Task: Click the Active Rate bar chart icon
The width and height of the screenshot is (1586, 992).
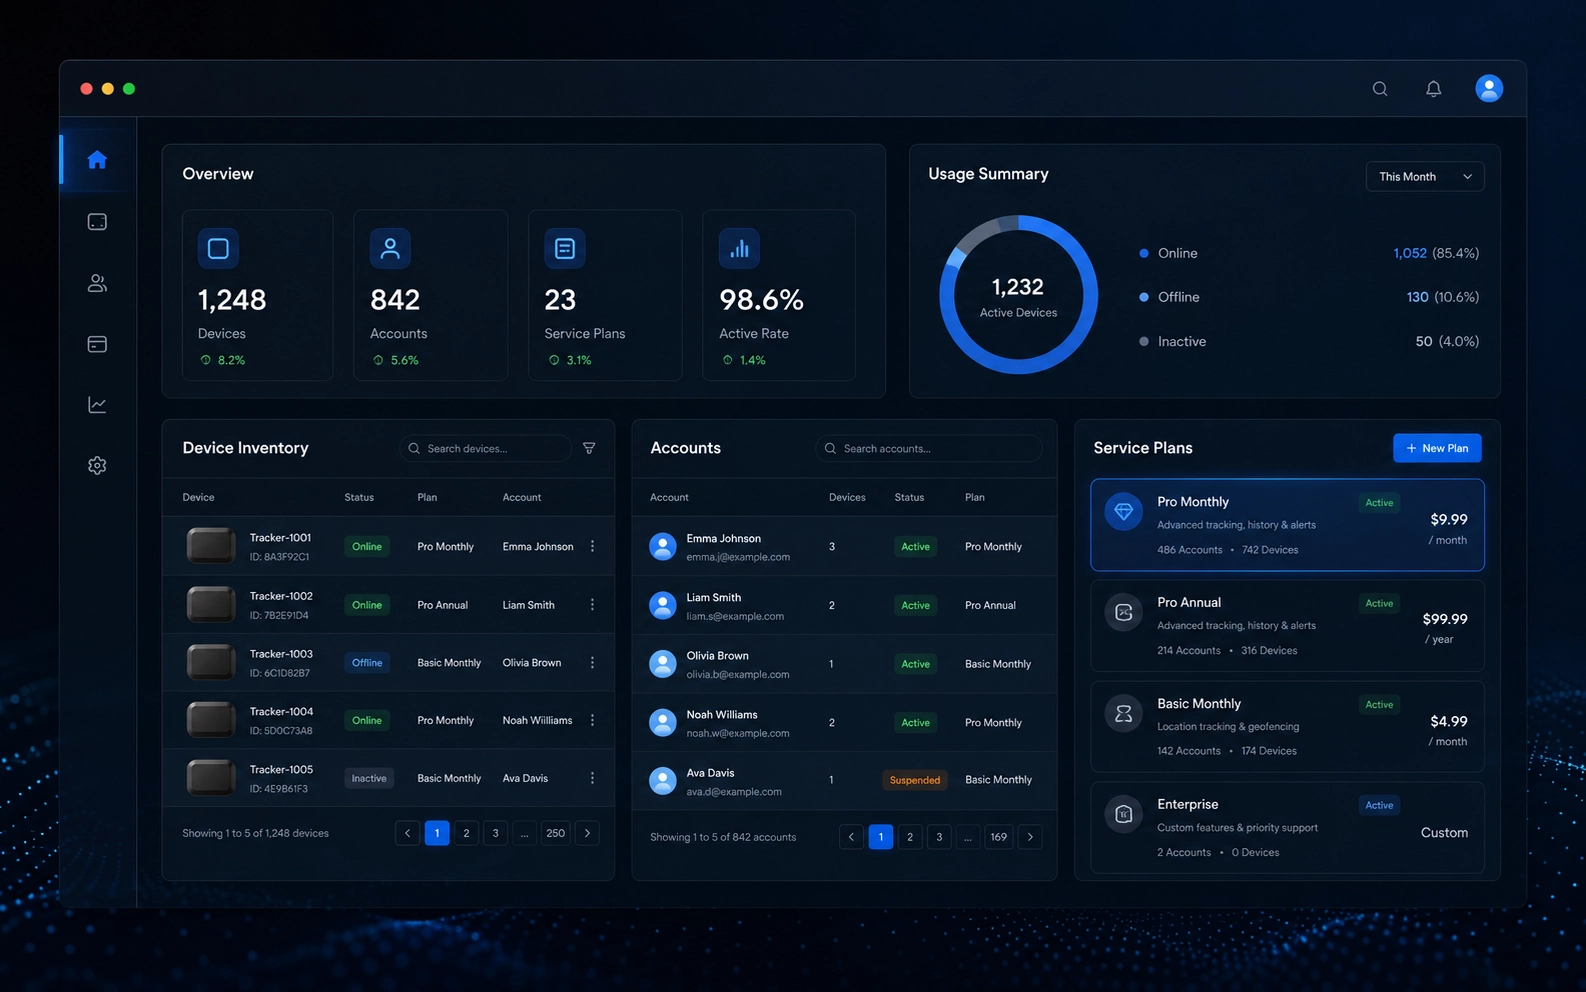Action: click(x=739, y=248)
